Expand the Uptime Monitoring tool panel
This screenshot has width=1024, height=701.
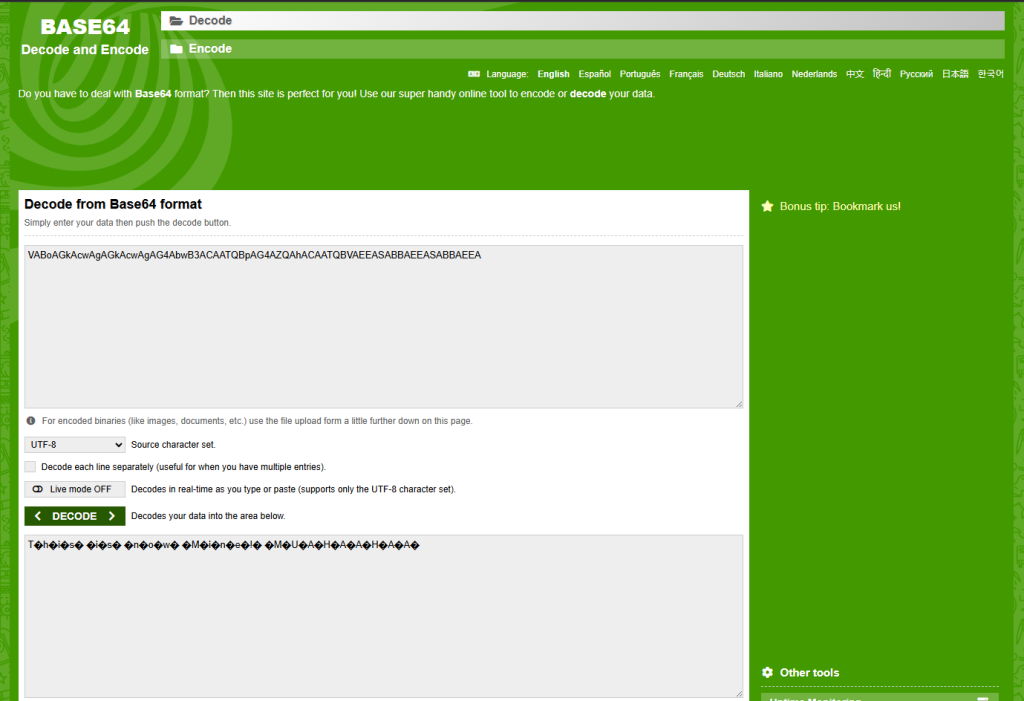click(982, 698)
